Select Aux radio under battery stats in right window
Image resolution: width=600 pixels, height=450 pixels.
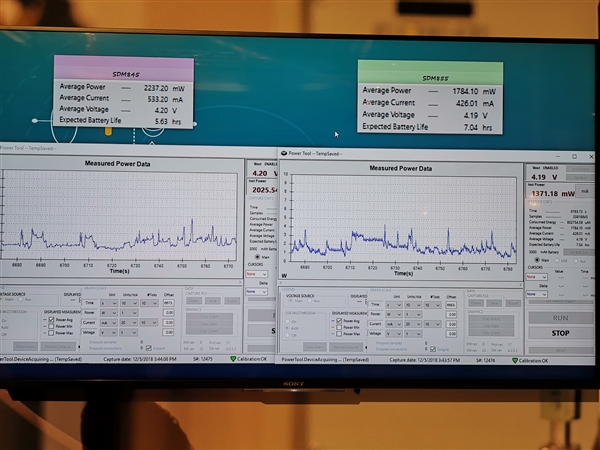pyautogui.click(x=576, y=261)
